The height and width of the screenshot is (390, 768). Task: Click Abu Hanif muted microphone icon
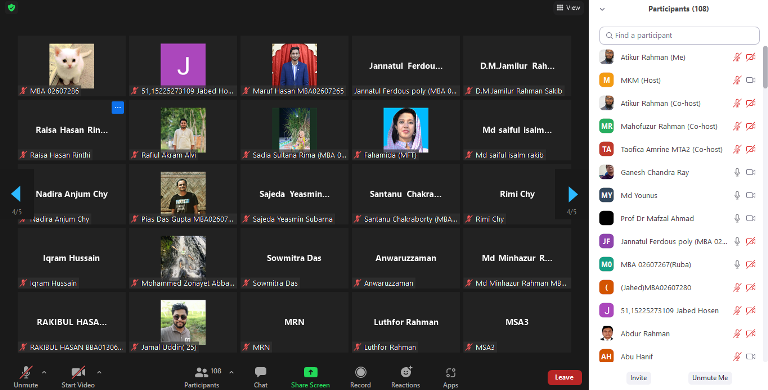click(x=737, y=357)
